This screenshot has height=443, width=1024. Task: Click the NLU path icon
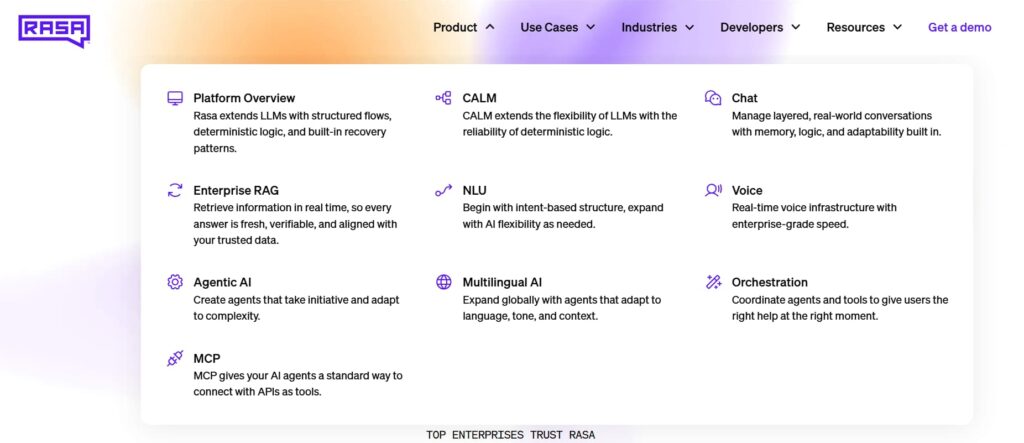point(444,190)
